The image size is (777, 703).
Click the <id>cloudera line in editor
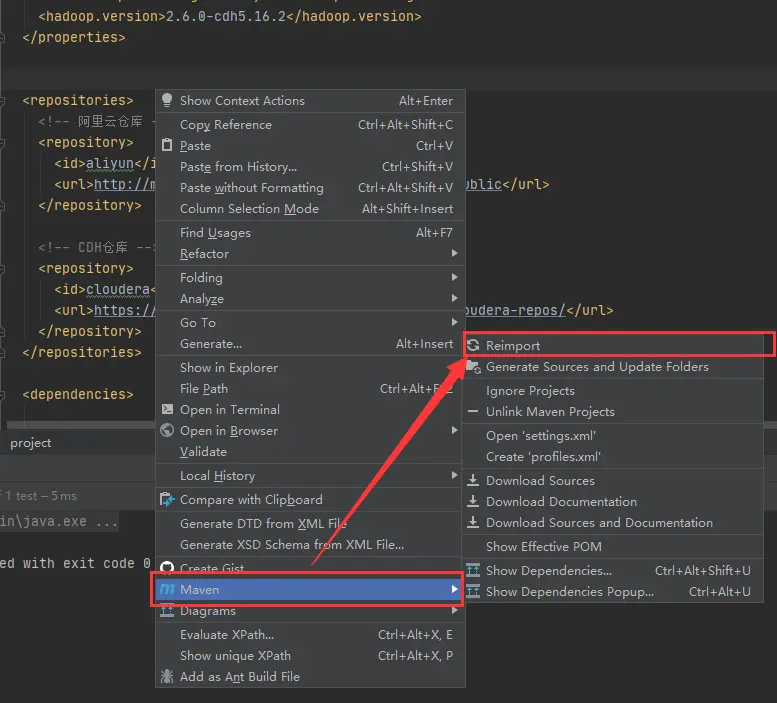click(x=105, y=289)
